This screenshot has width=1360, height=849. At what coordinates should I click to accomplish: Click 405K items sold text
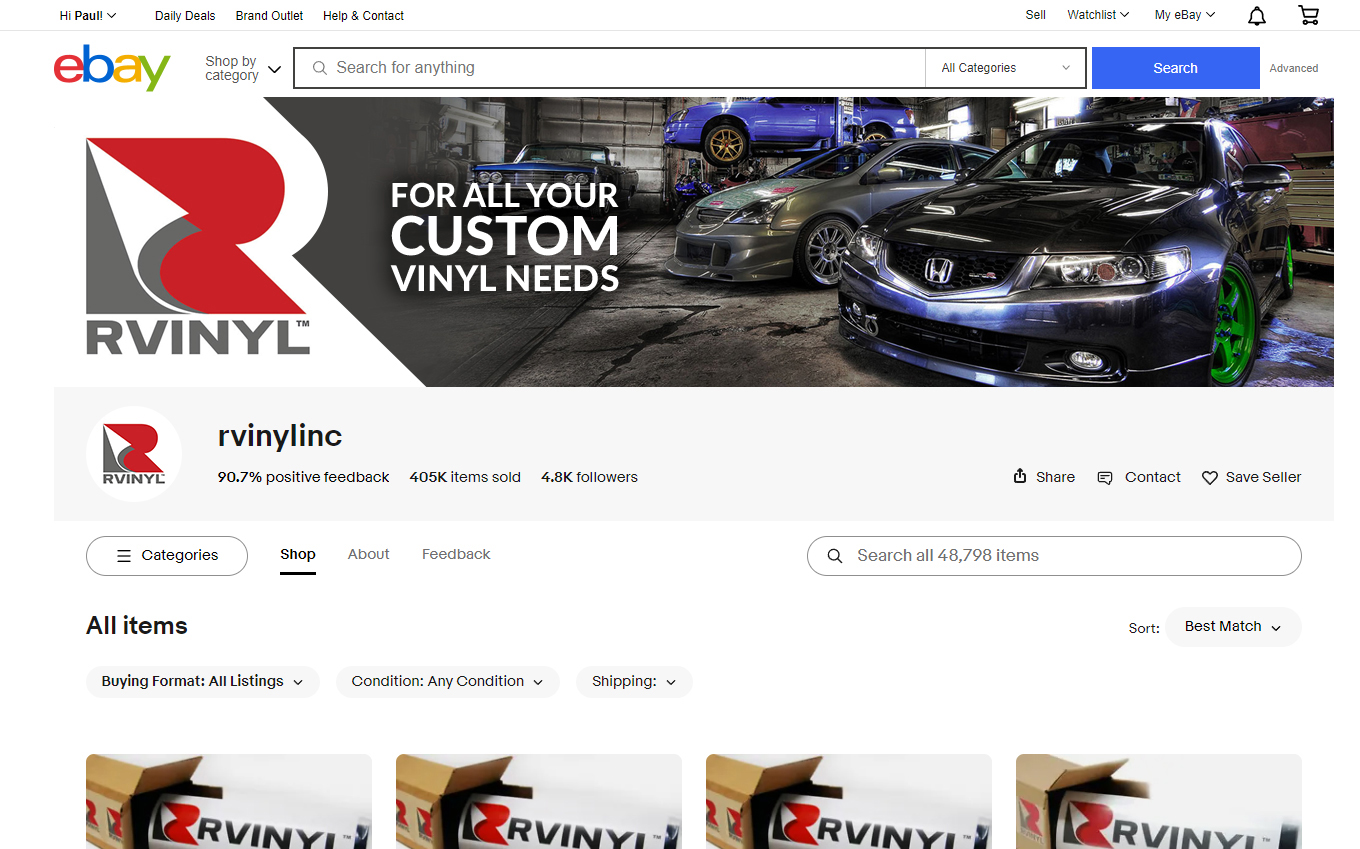465,477
